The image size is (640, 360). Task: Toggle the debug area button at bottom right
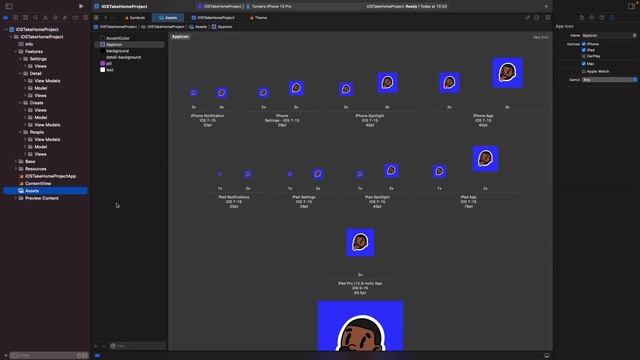[x=547, y=356]
